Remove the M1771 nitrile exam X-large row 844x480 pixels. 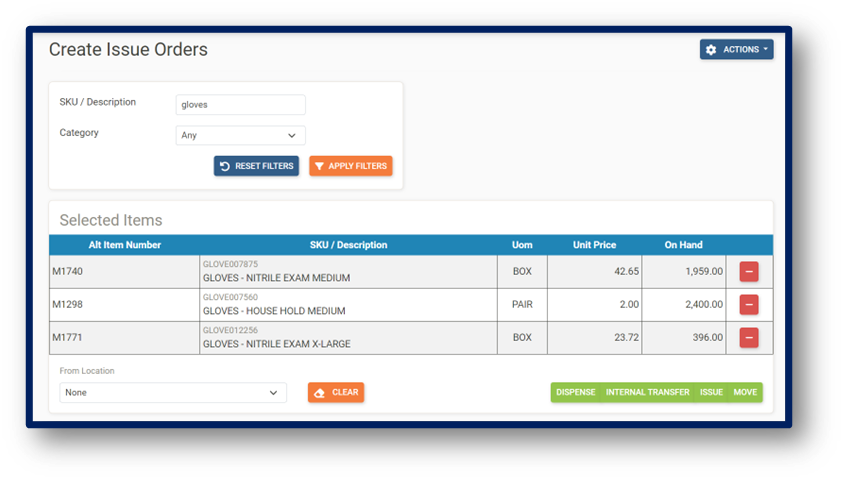749,338
